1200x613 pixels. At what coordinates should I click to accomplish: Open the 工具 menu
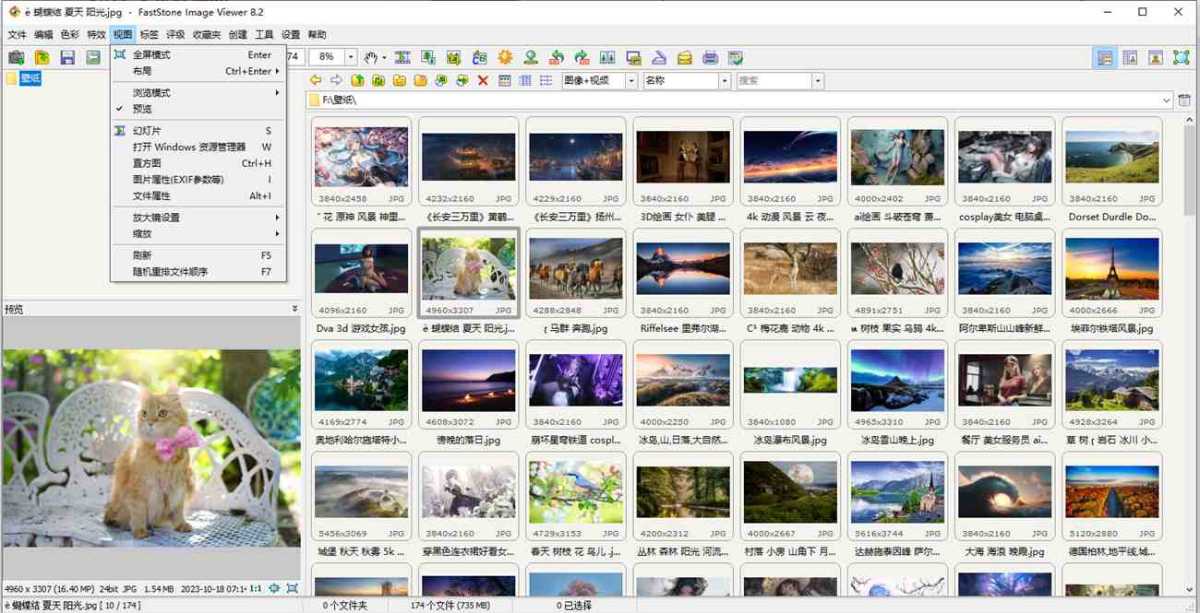coord(263,32)
